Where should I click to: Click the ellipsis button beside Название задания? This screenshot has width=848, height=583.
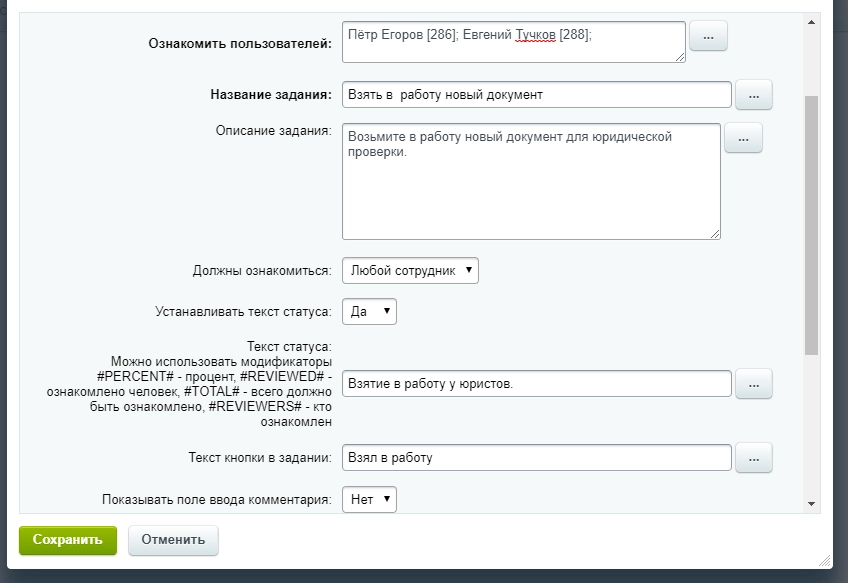(754, 95)
